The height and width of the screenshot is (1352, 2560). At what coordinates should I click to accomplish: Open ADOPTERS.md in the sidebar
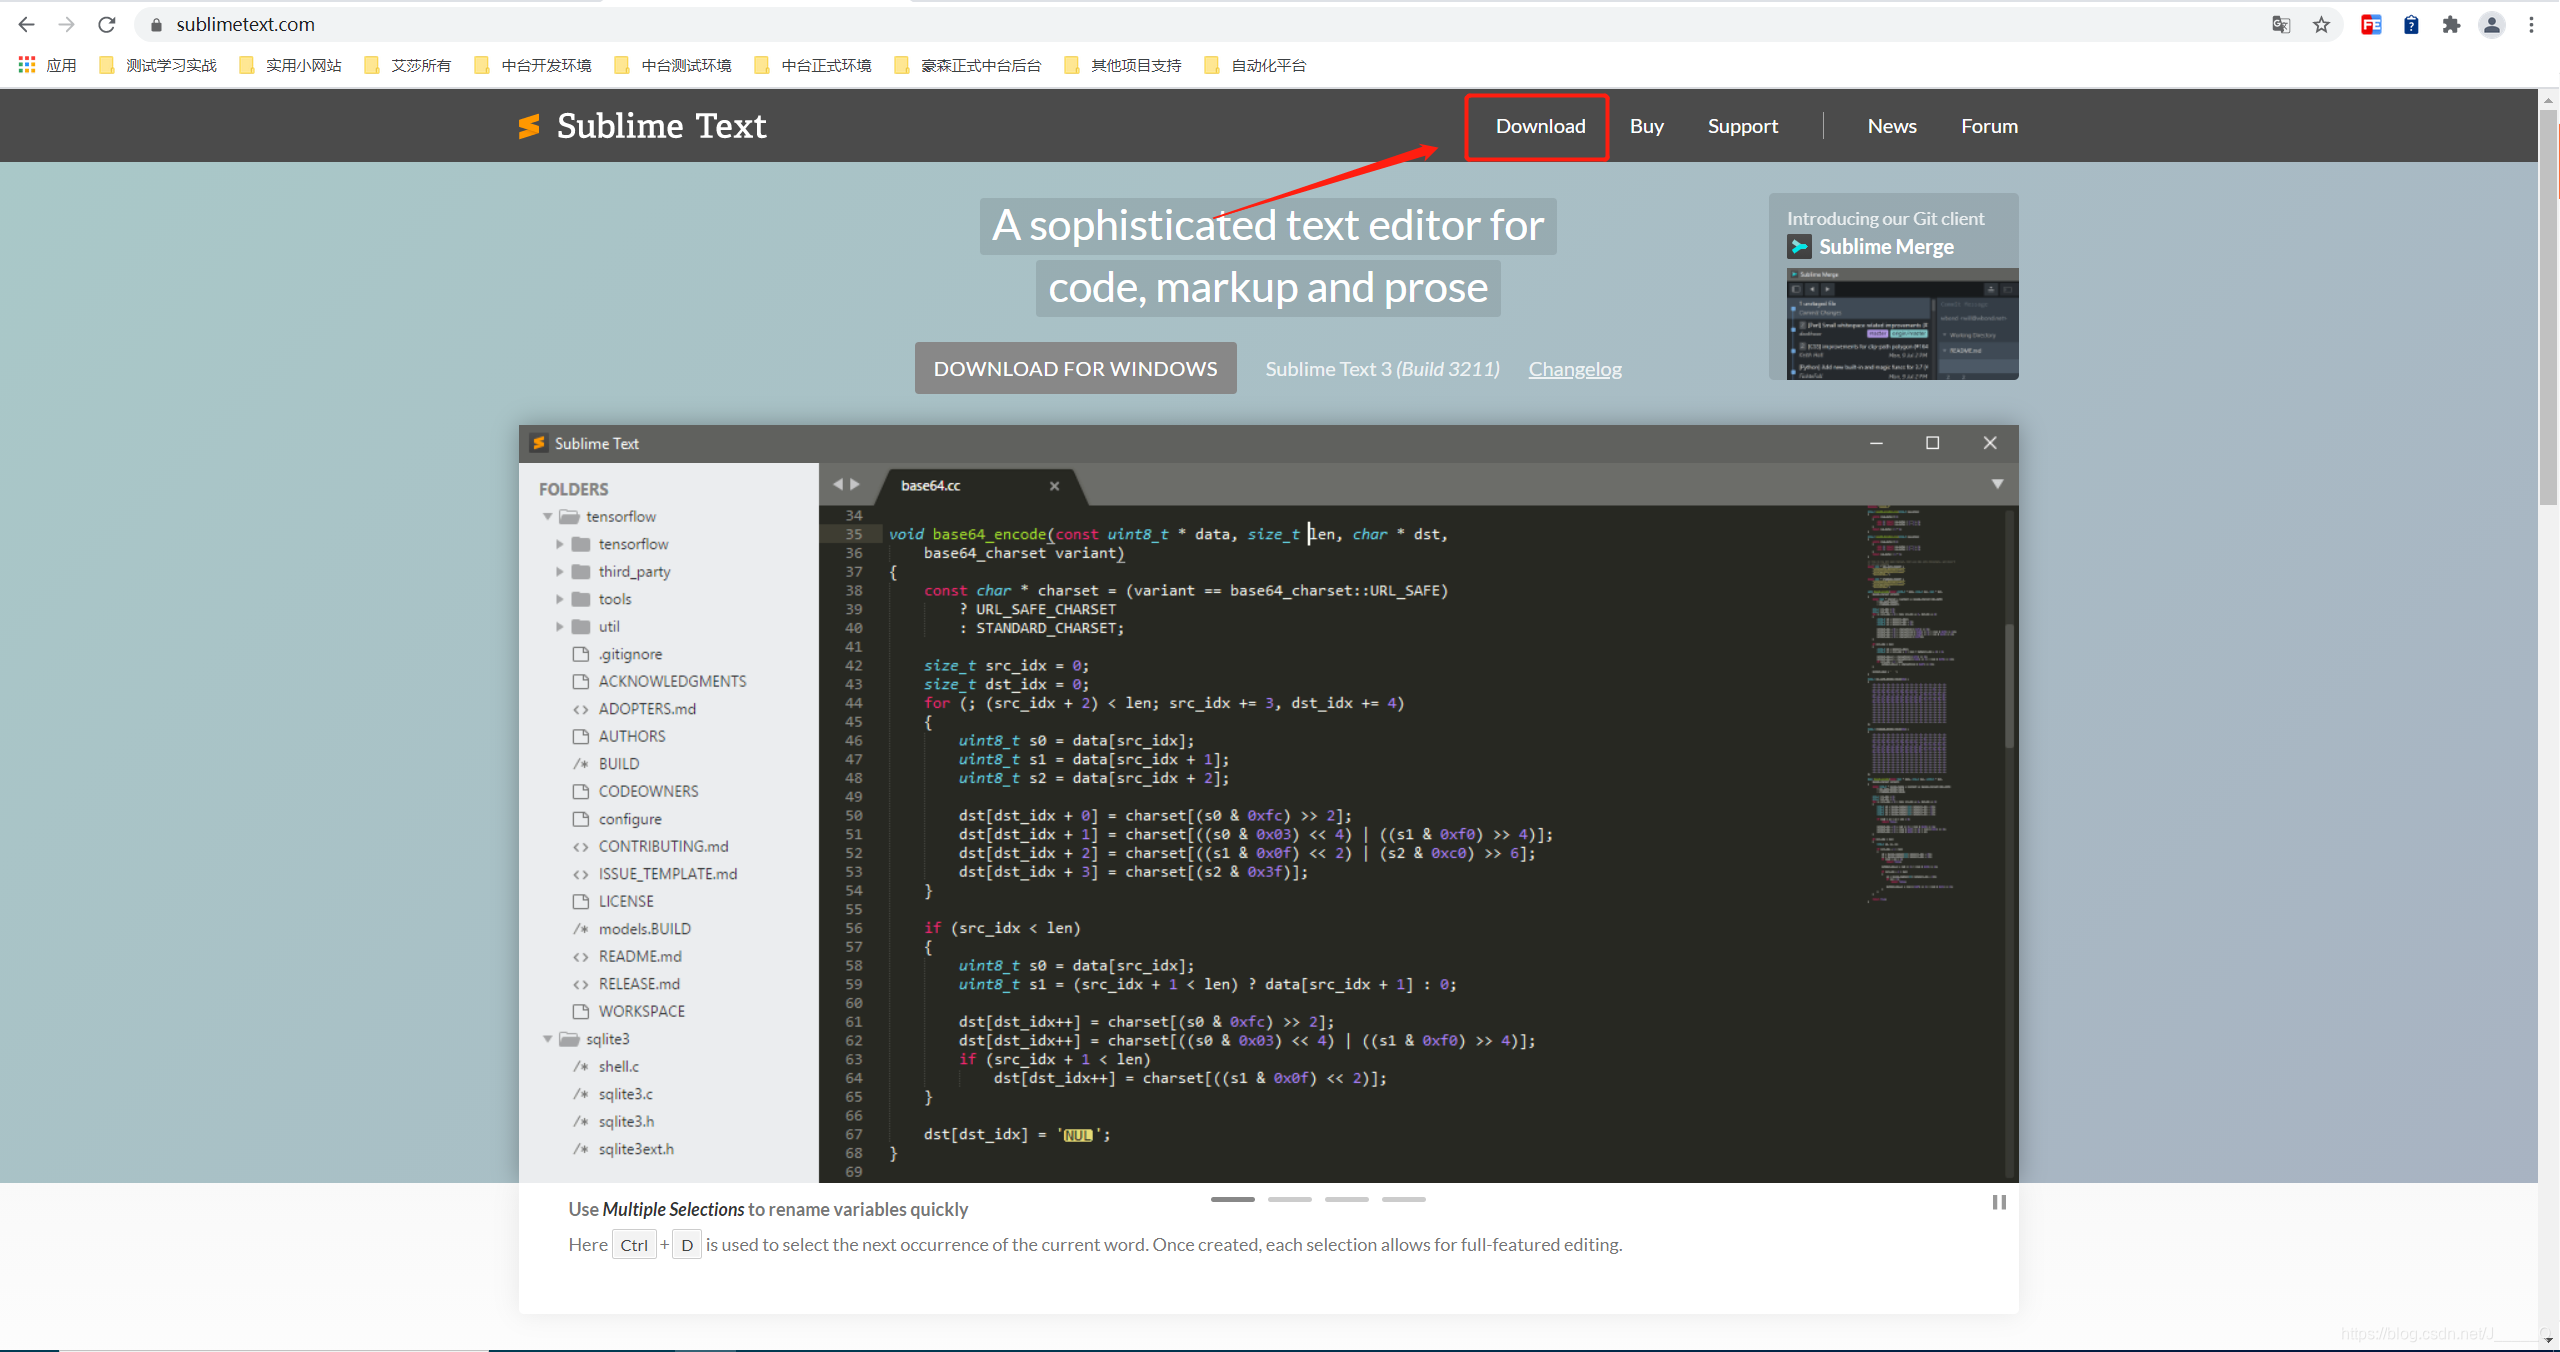tap(647, 709)
